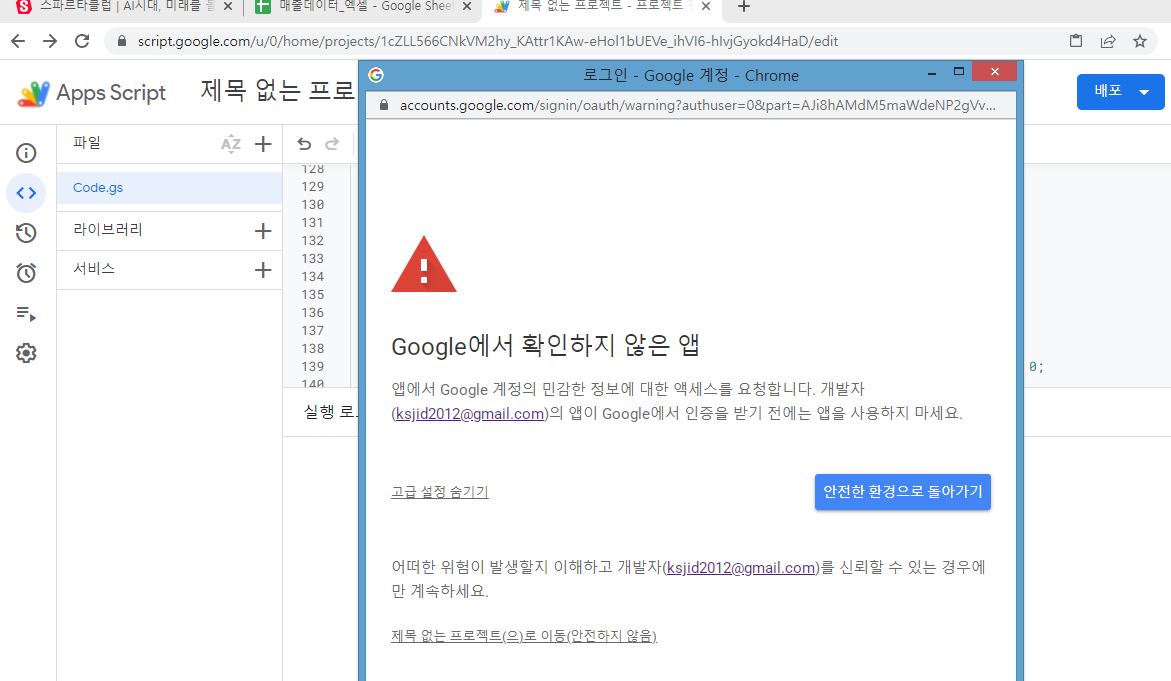Click 제목 없는 프로젝트(으)로 이동(안전하지 않음) link
The image size is (1171, 681).
coord(524,636)
